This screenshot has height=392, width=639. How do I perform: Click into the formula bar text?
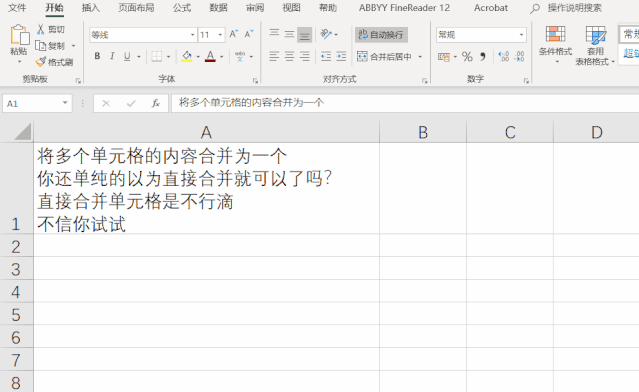coord(251,103)
